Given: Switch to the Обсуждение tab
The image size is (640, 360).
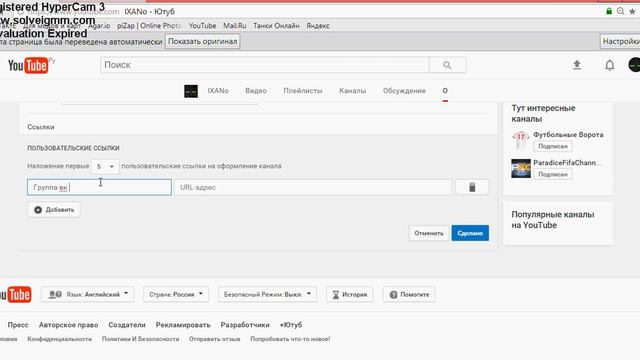Looking at the screenshot, I should tap(404, 91).
